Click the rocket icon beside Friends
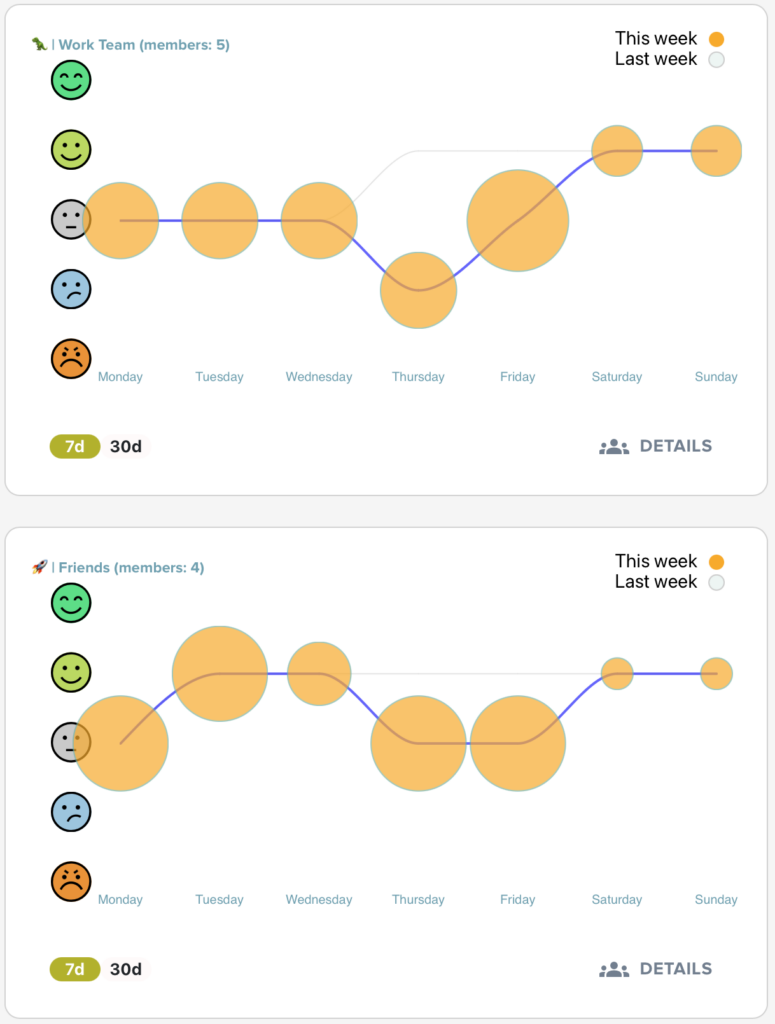 point(39,567)
